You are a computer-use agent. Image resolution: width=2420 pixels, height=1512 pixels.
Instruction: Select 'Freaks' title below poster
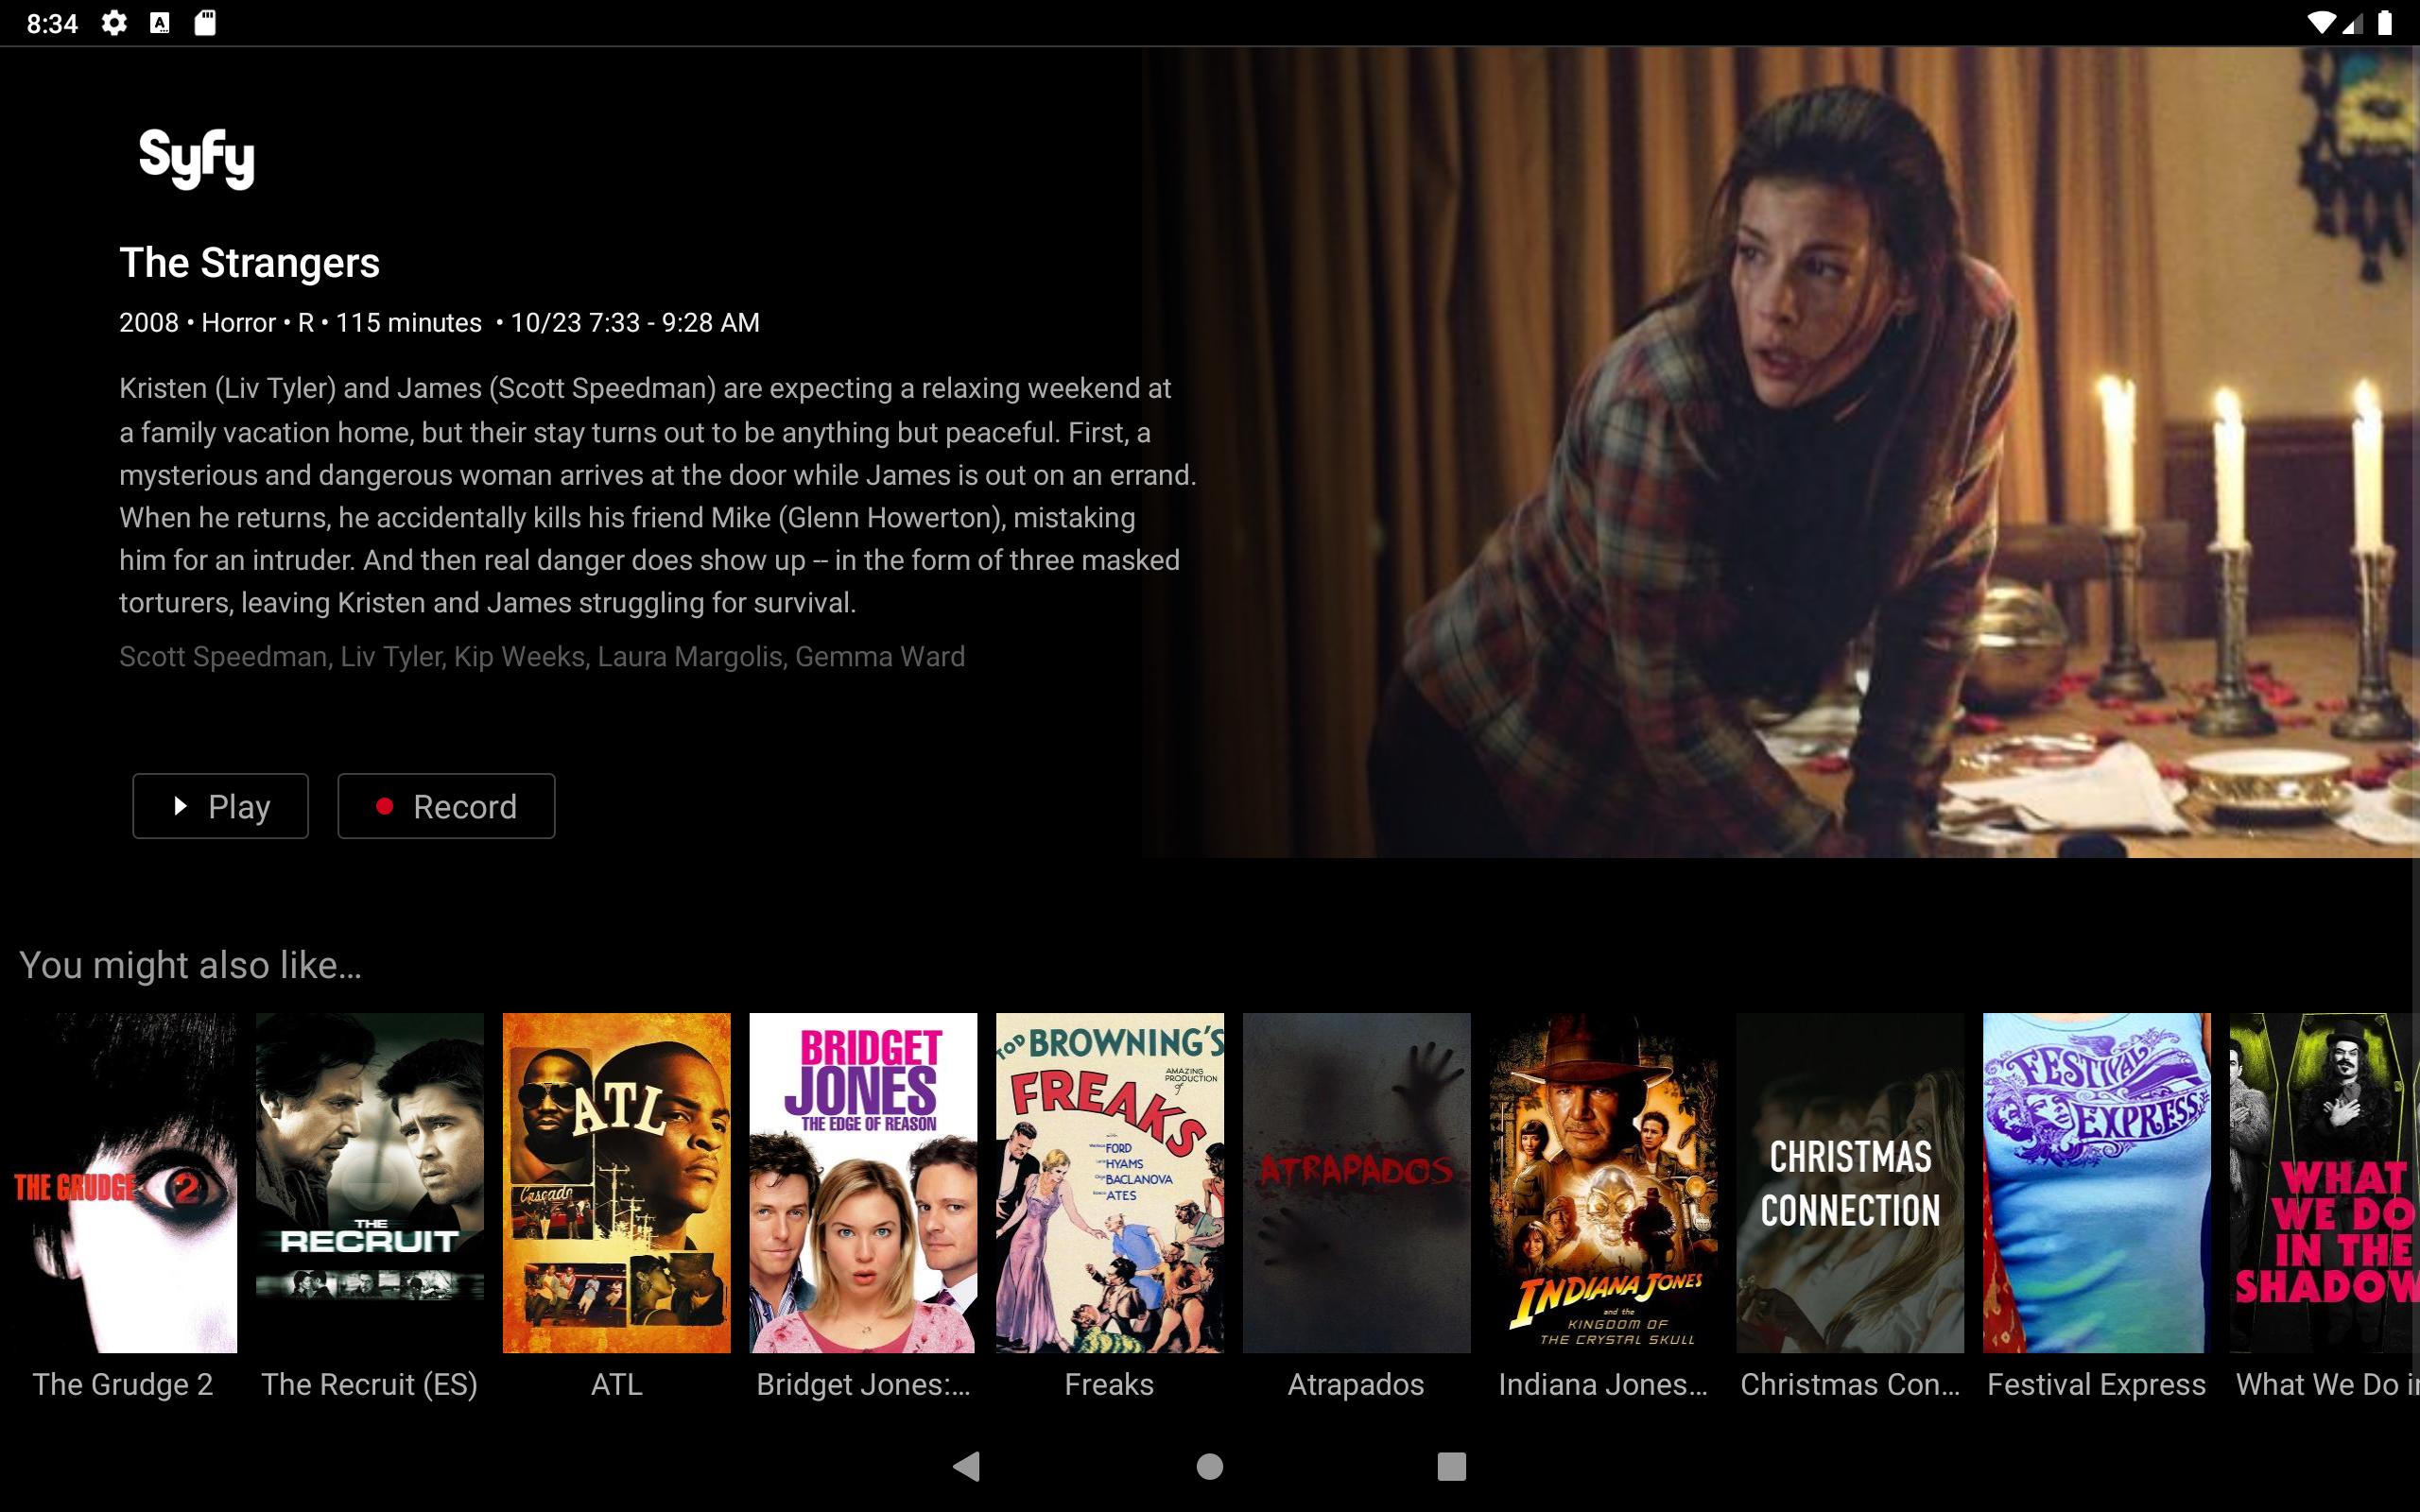(1109, 1384)
